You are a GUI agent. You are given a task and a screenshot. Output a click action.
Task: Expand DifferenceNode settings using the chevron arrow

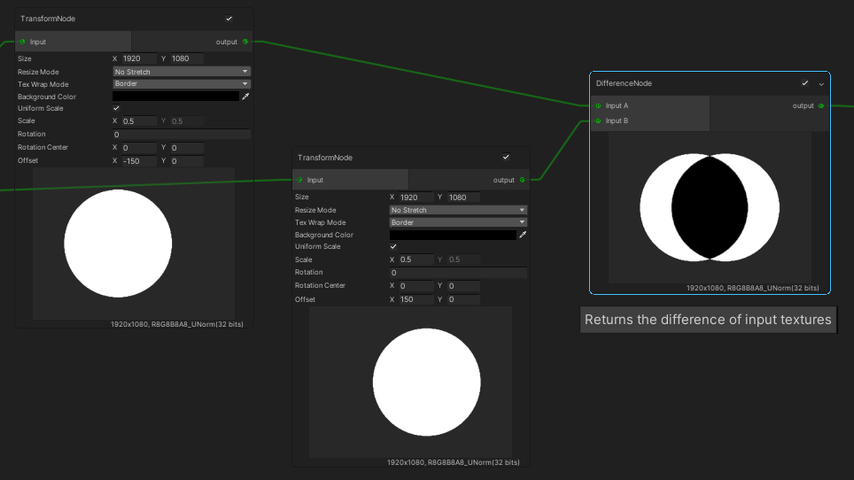click(x=821, y=84)
